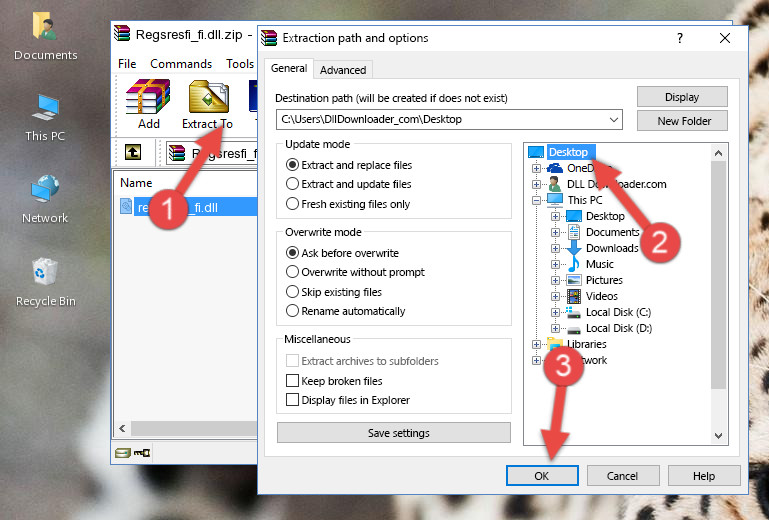Enable Keep broken files checkbox

coord(292,381)
